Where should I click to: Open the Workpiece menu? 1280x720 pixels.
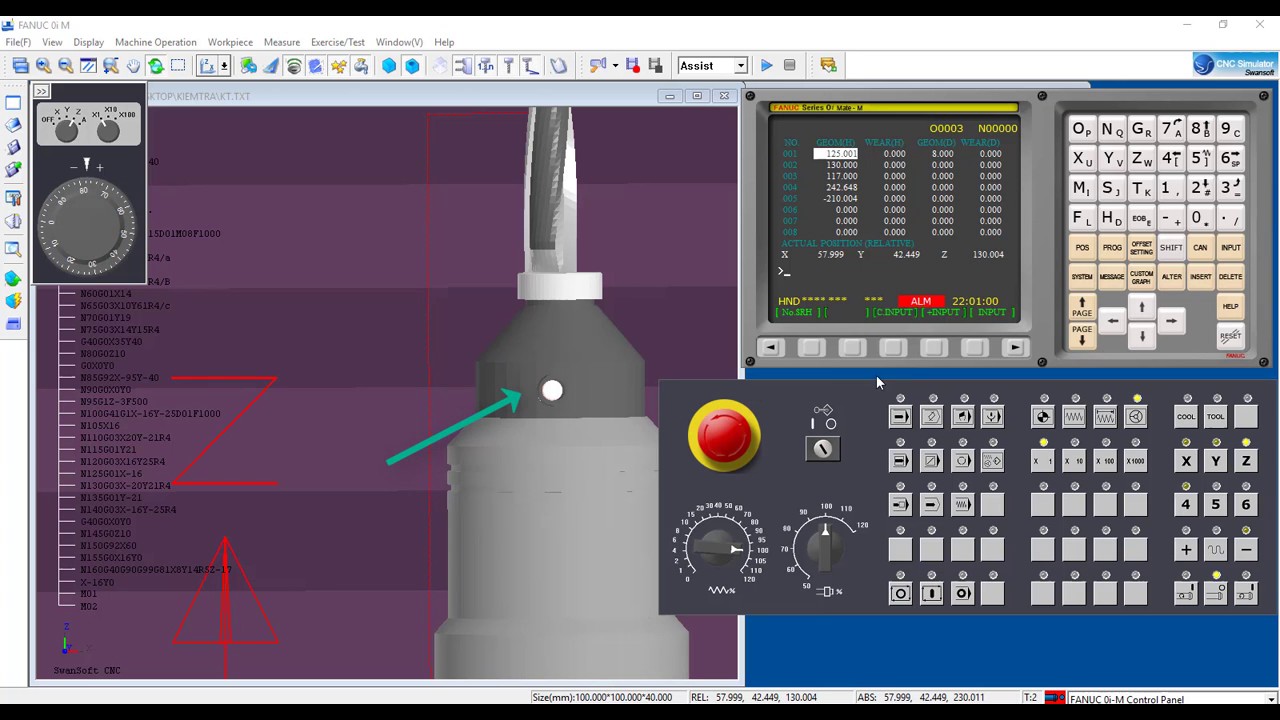point(230,42)
